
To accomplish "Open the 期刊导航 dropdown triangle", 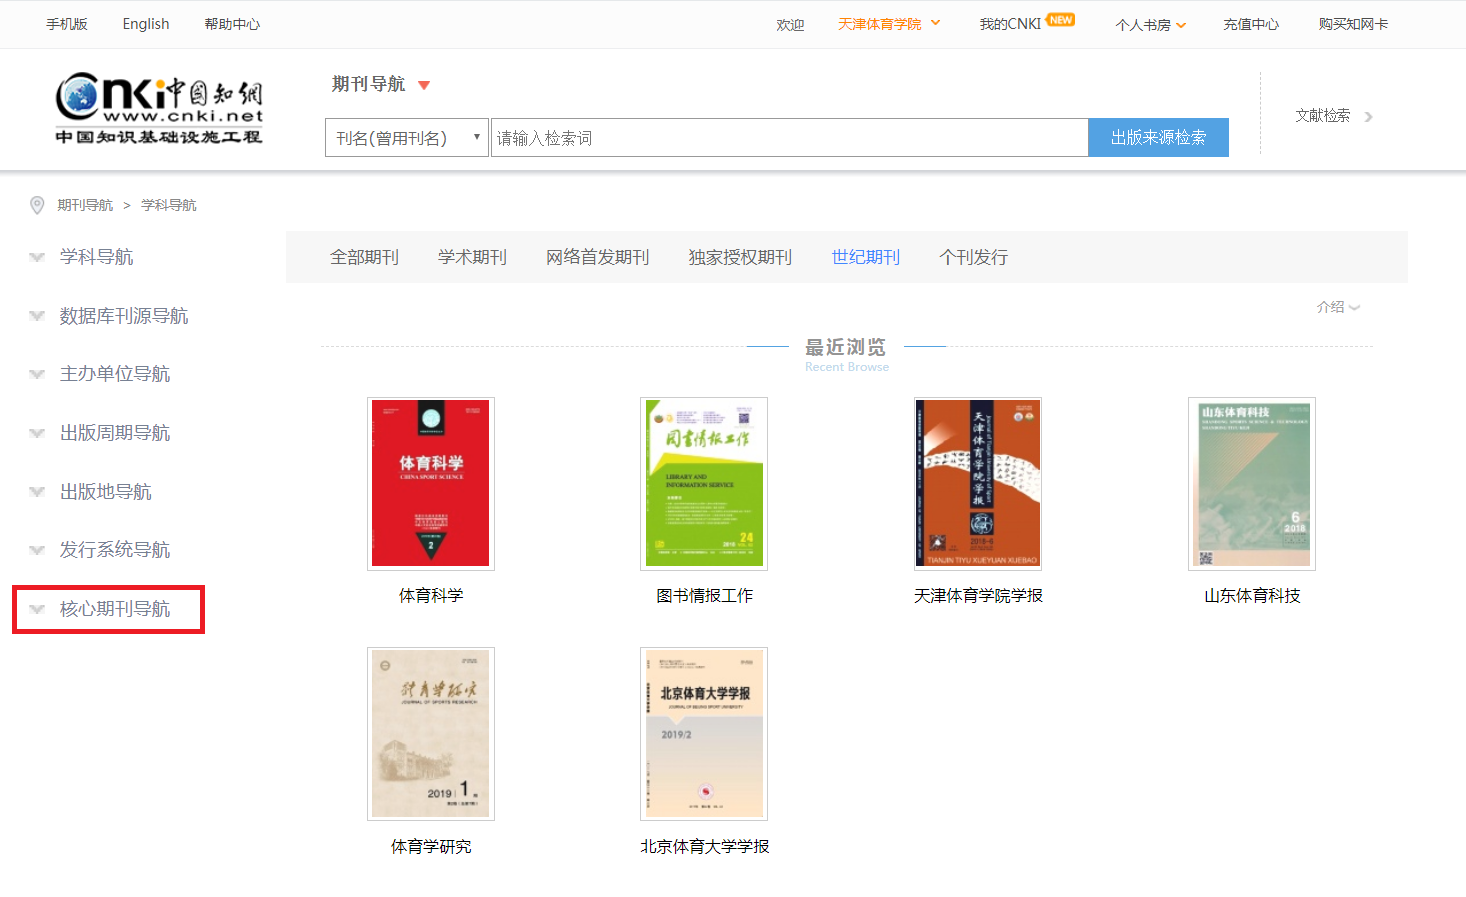I will click(x=424, y=85).
